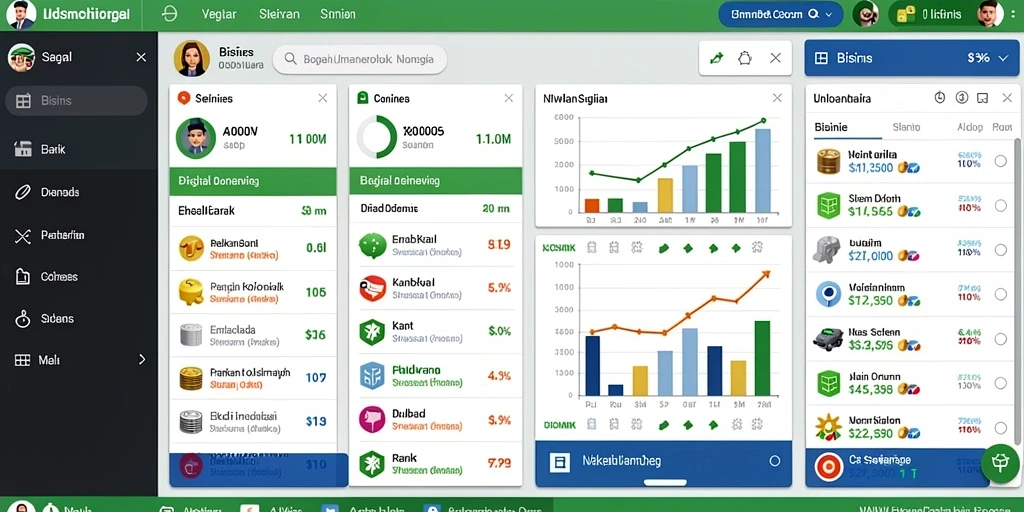Select the radio button for Nointarila row

[1000, 161]
